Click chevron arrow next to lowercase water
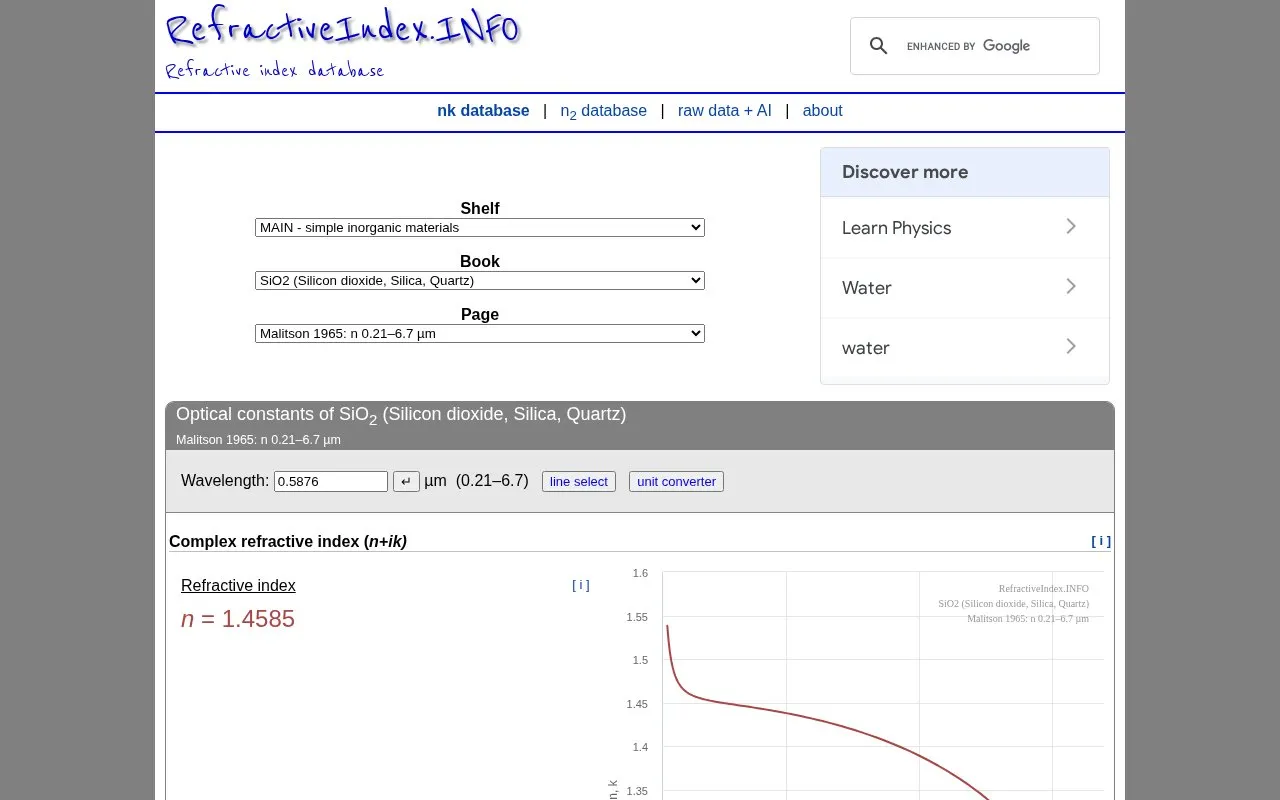The width and height of the screenshot is (1280, 800). [x=1071, y=347]
